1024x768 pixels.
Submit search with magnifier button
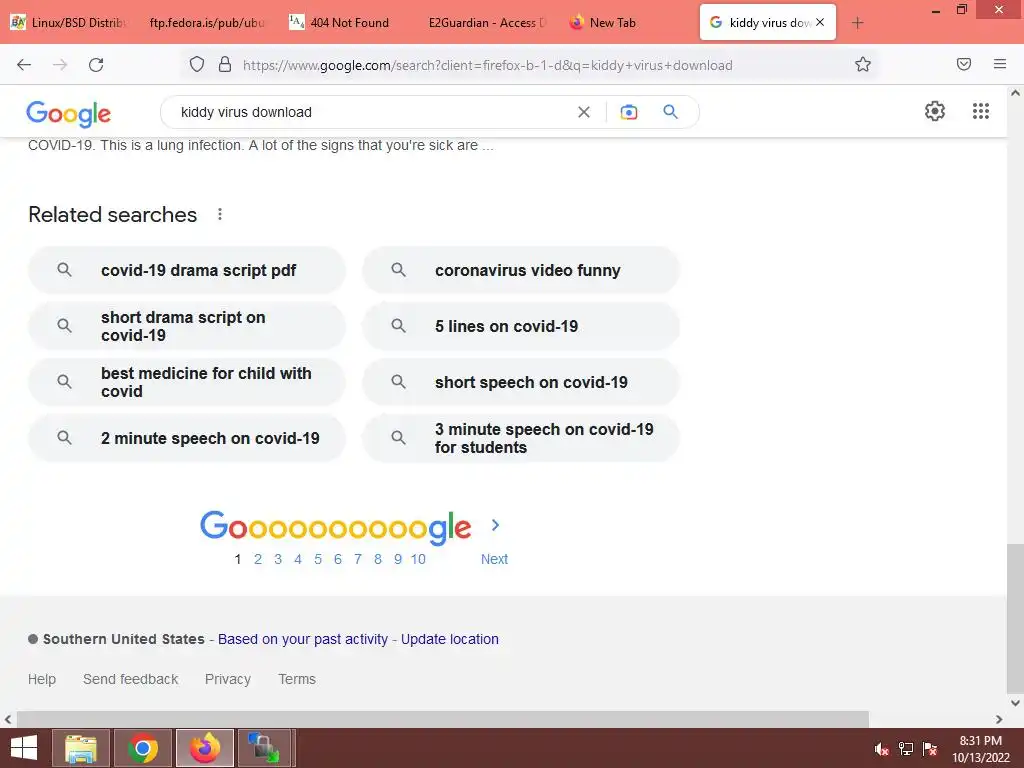tap(670, 112)
